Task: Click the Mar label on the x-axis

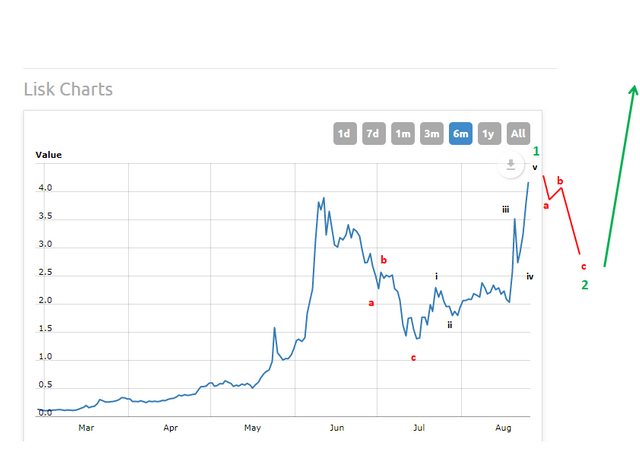Action: (x=86, y=427)
